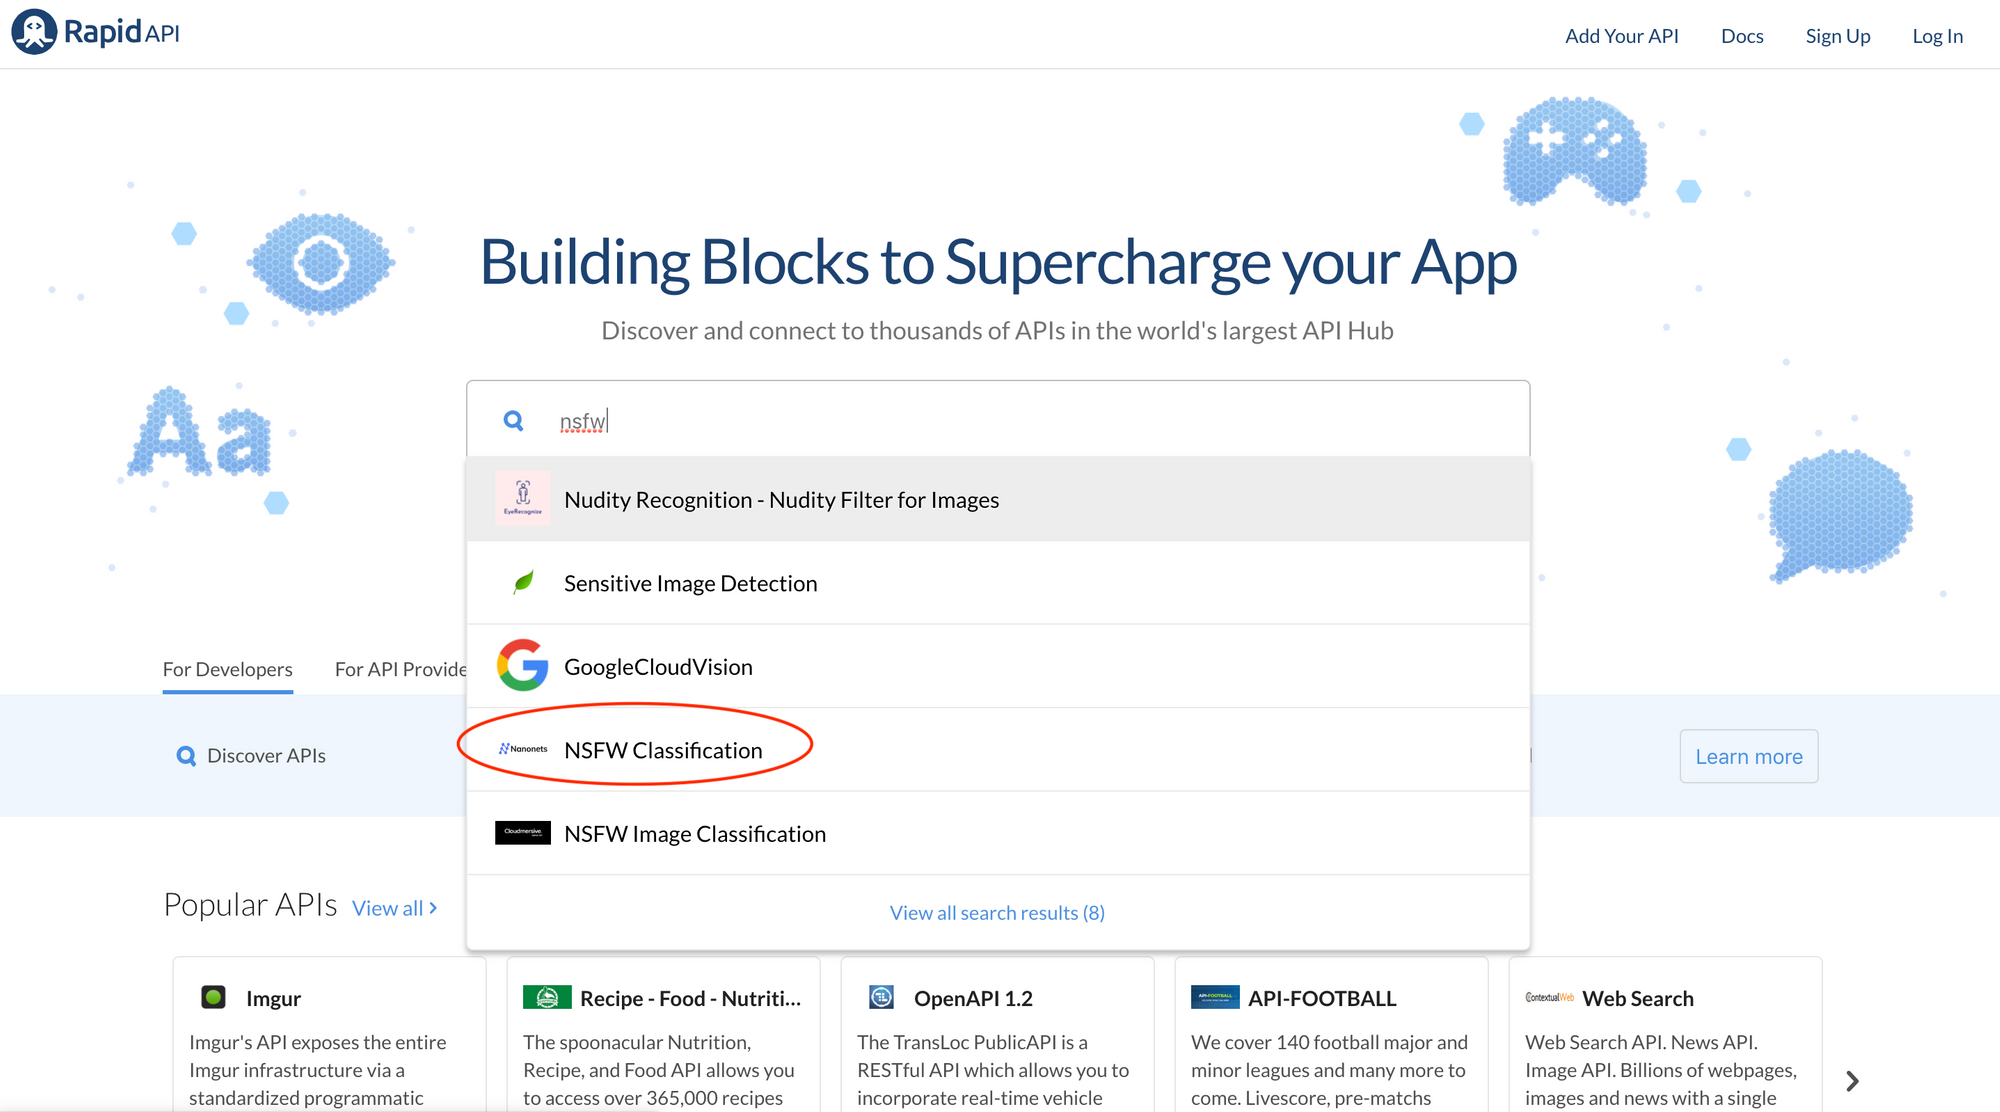The image size is (2000, 1112).
Task: Click the Cloudmersive black logo icon
Action: 523,832
